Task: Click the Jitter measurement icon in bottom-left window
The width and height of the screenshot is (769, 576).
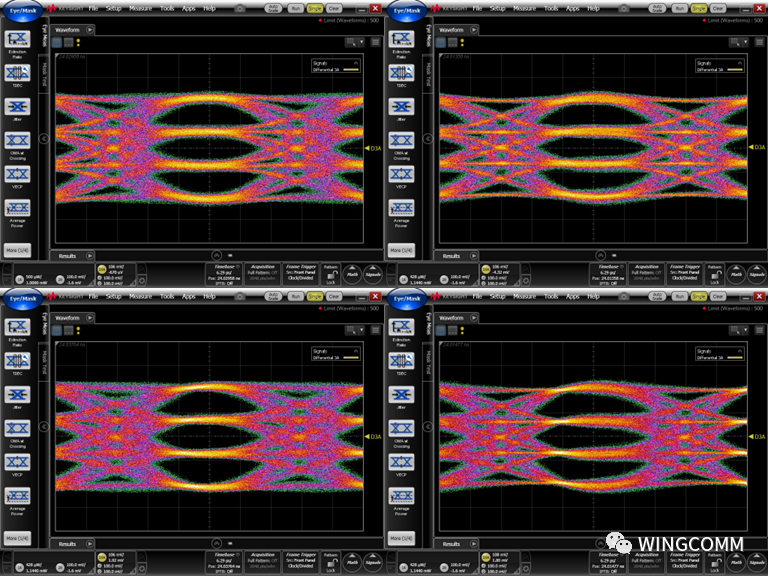Action: [x=17, y=399]
